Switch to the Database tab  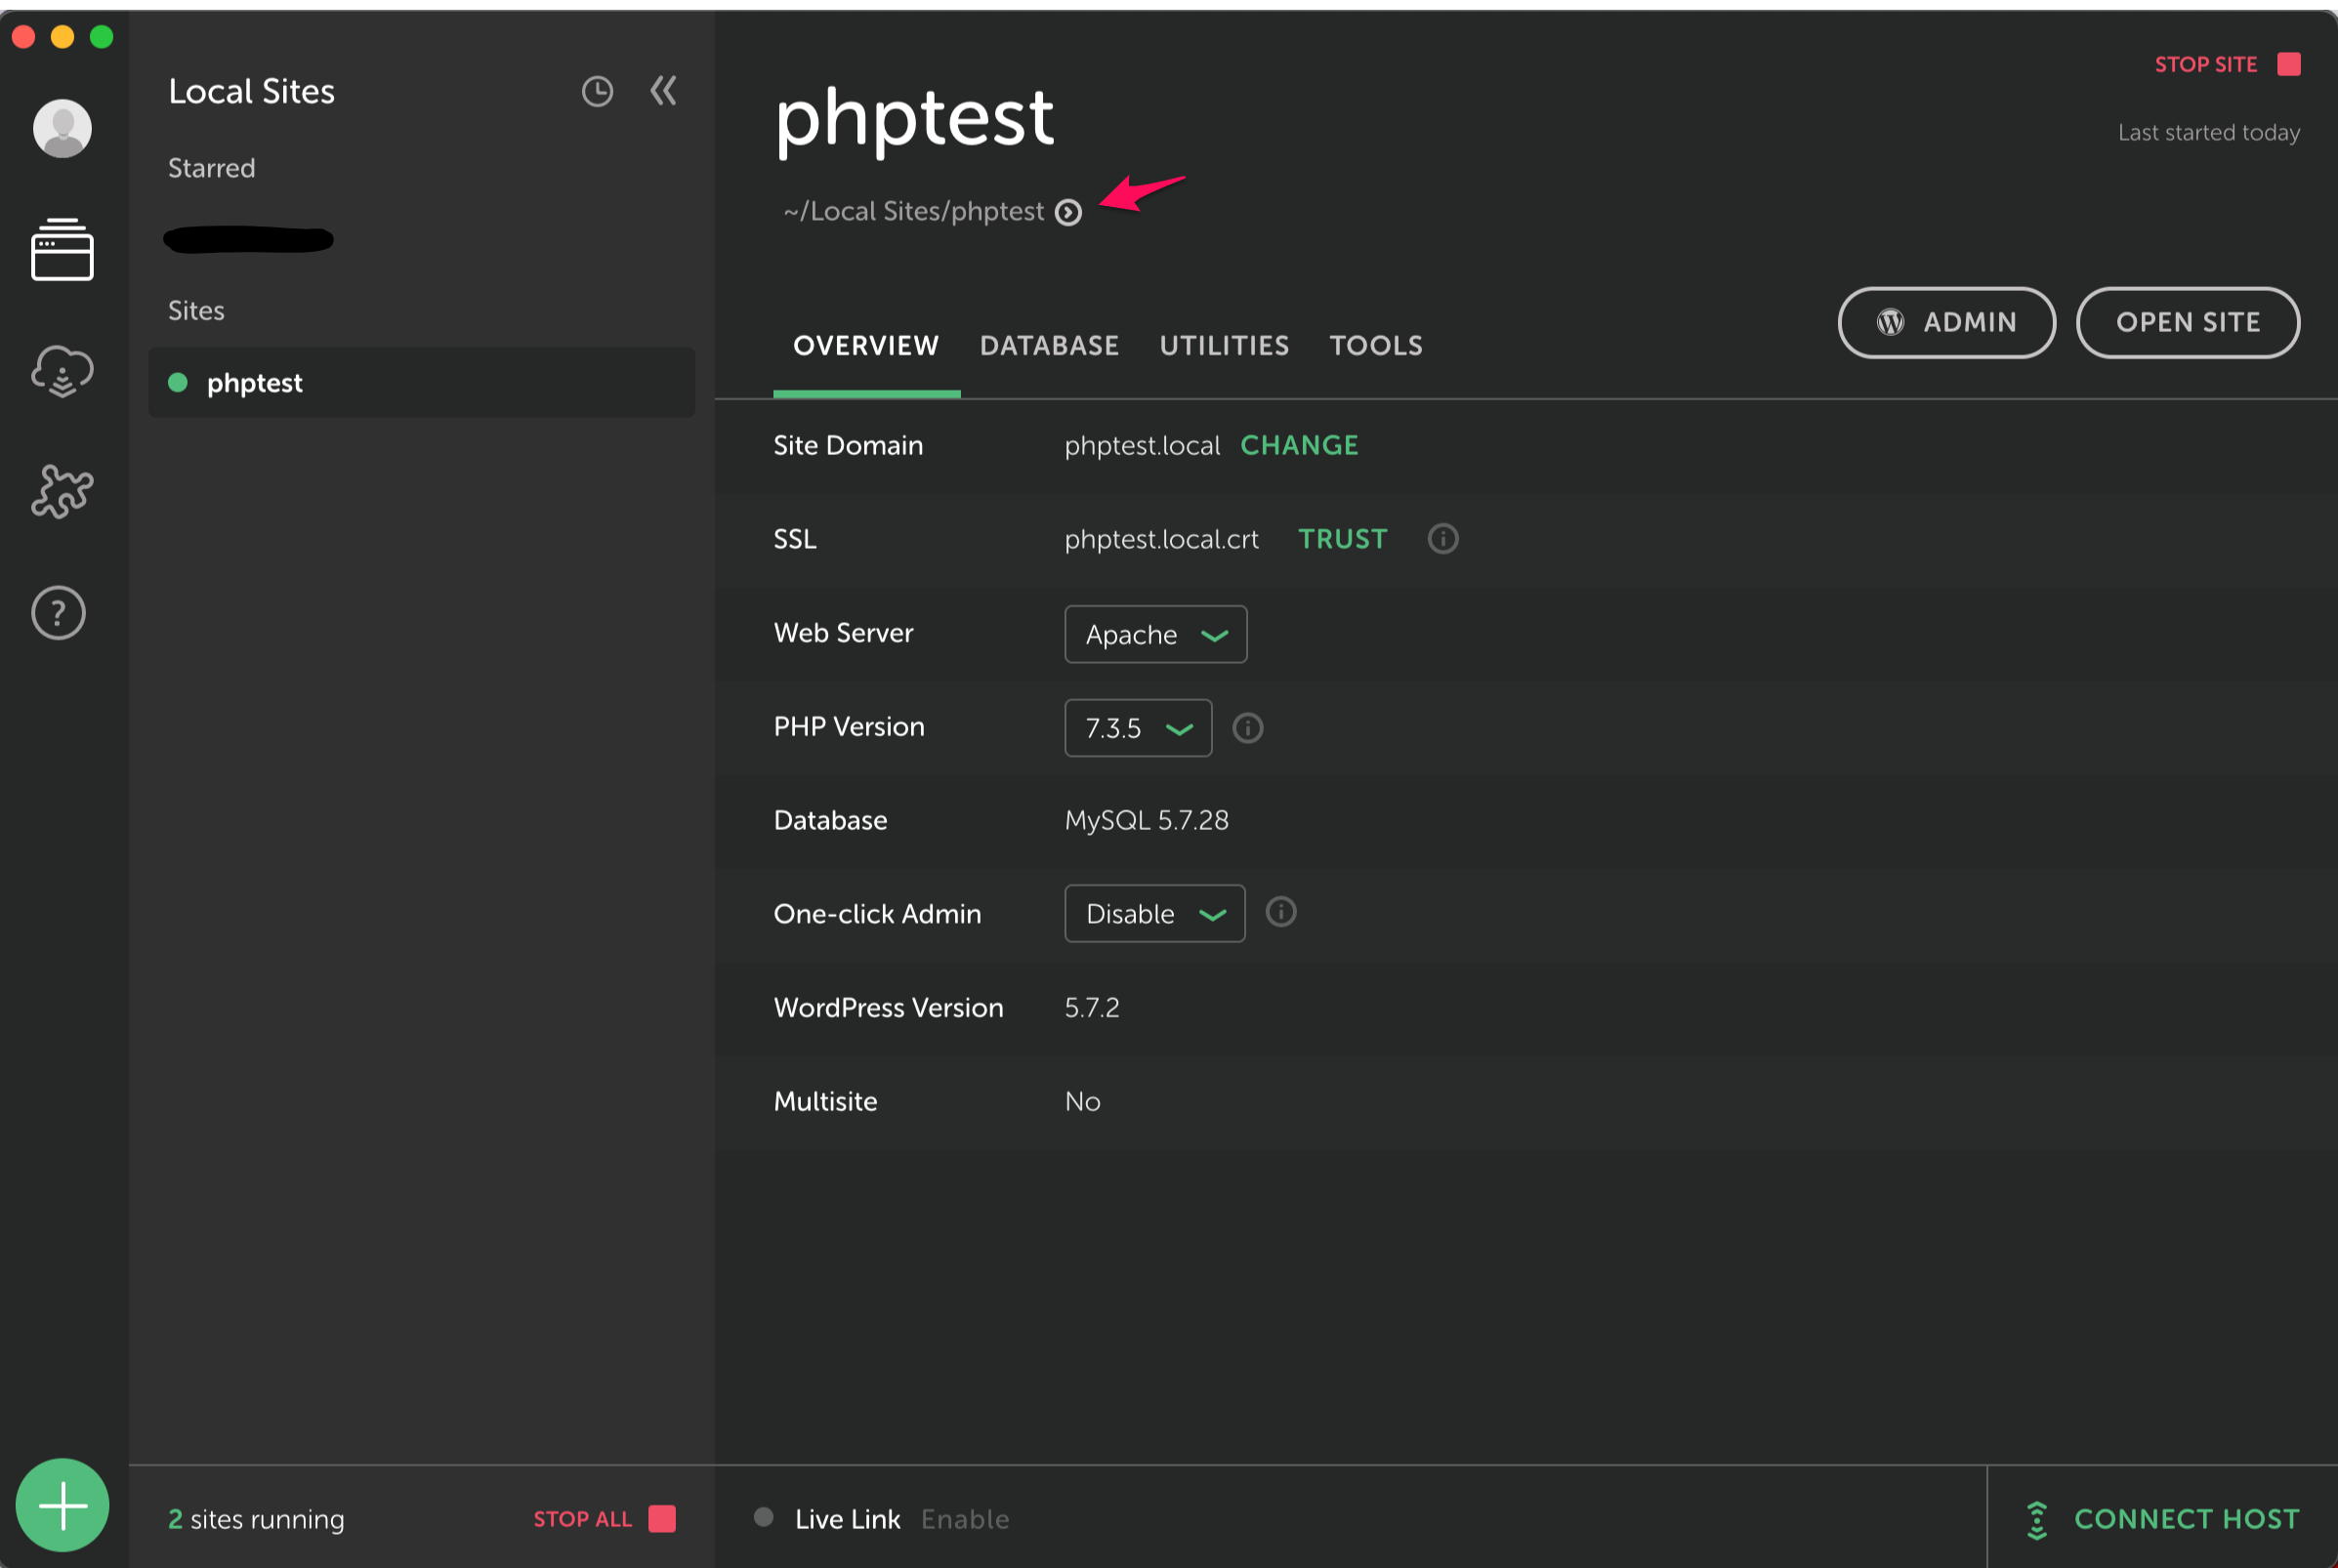tap(1049, 345)
